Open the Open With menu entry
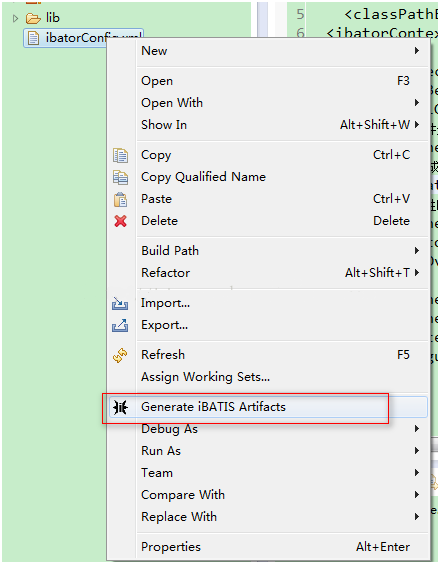 tap(267, 103)
